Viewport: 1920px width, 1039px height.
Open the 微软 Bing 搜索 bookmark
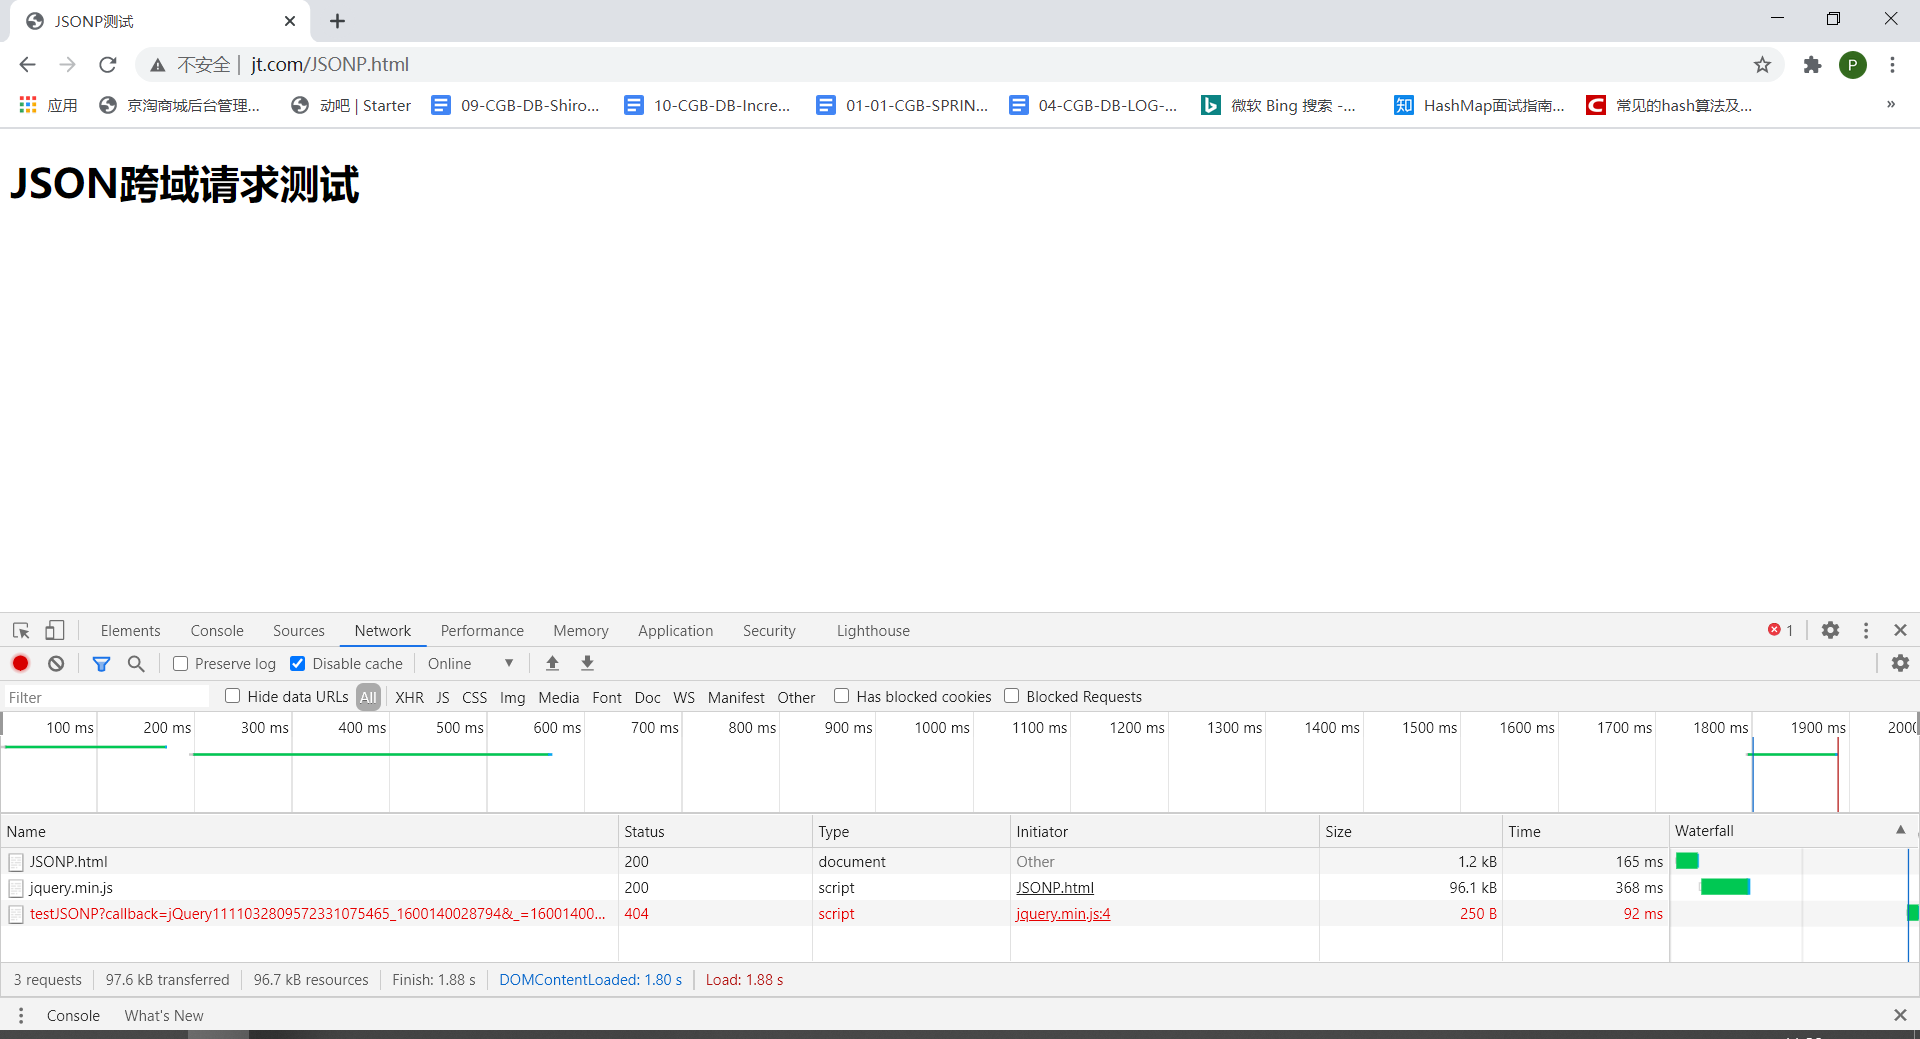(1279, 105)
